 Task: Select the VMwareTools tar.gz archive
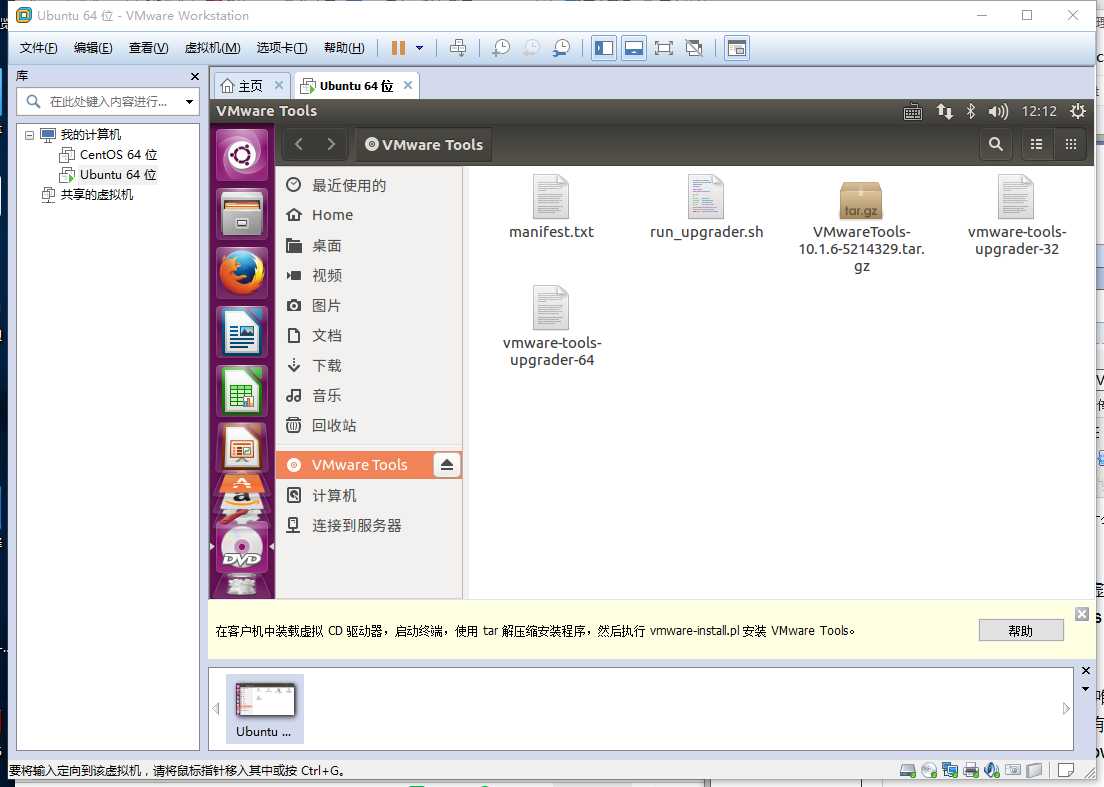861,226
